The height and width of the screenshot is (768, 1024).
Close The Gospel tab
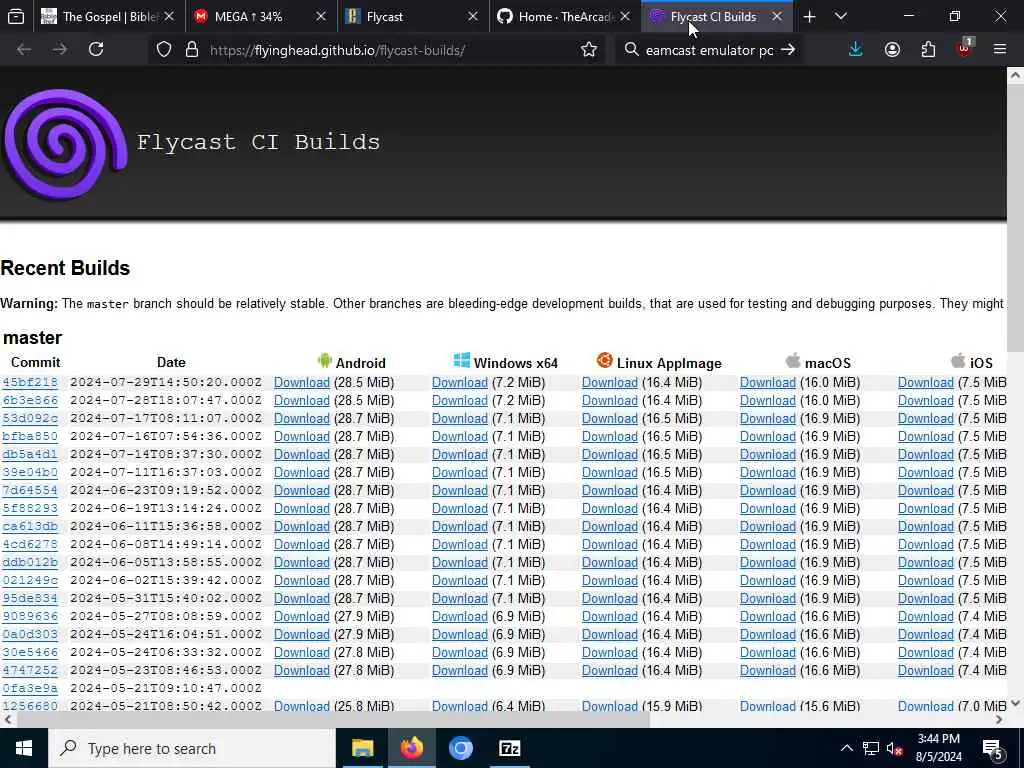pyautogui.click(x=169, y=17)
